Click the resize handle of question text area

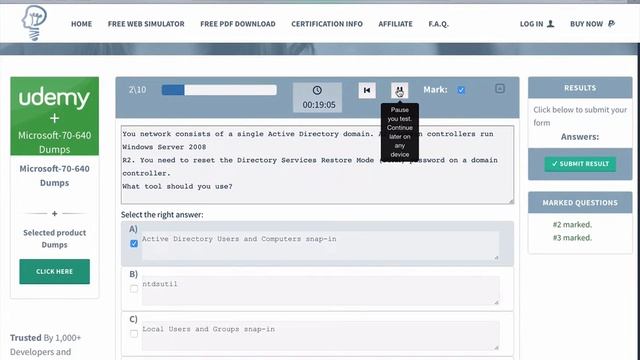point(511,201)
